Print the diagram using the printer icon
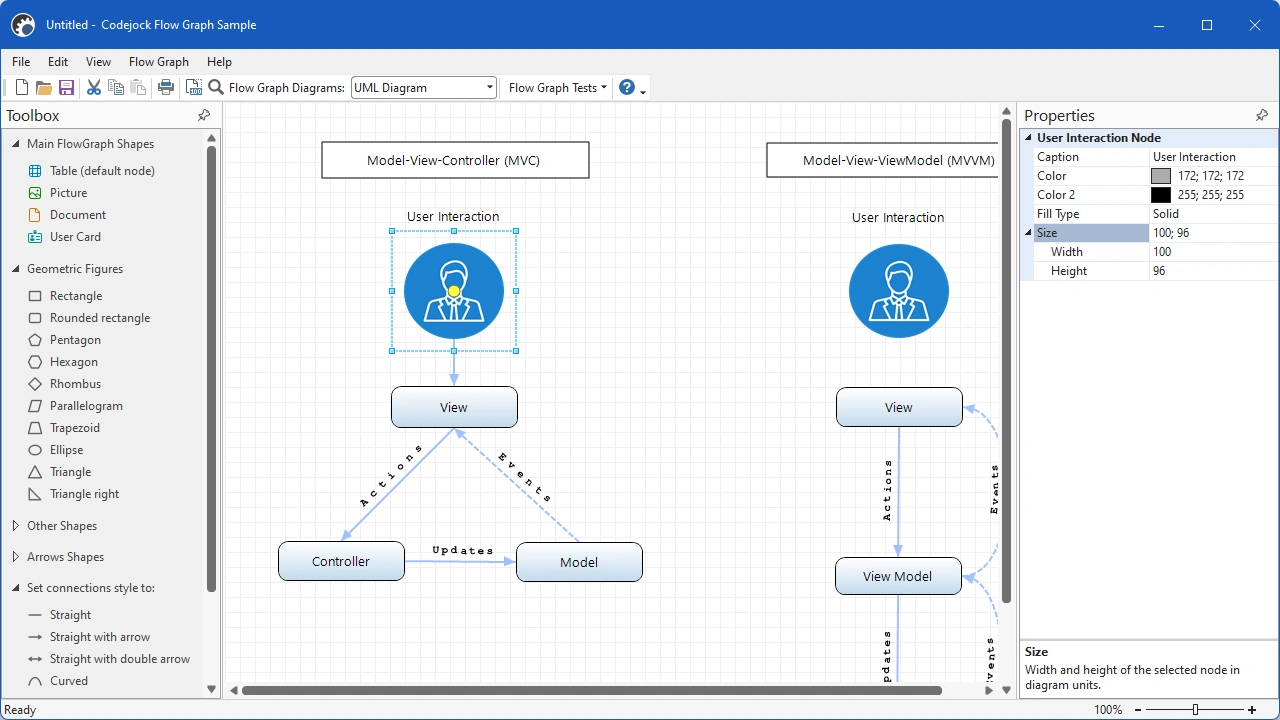The image size is (1280, 720). (x=166, y=88)
